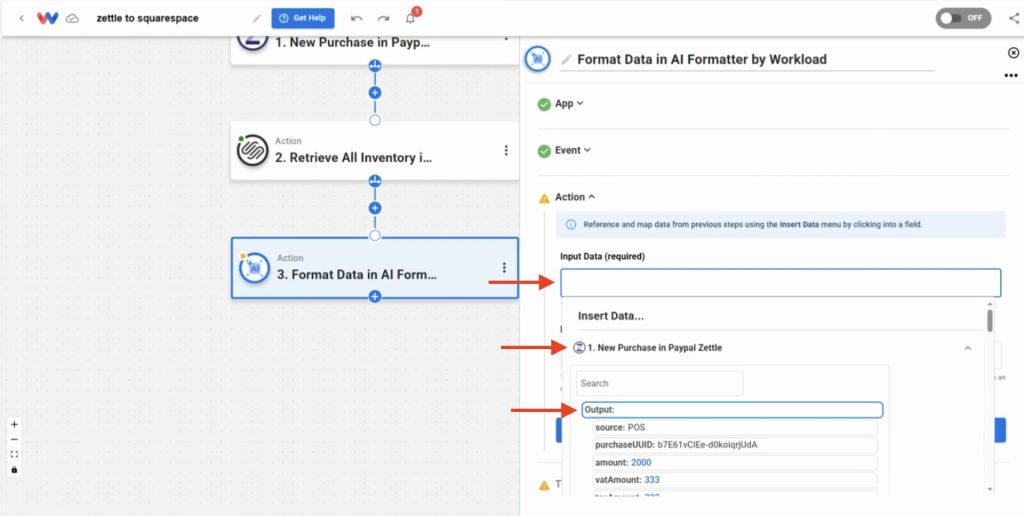Image resolution: width=1024 pixels, height=516 pixels.
Task: Collapse 1. New Purchase in Paypal Zettle
Action: tap(968, 348)
